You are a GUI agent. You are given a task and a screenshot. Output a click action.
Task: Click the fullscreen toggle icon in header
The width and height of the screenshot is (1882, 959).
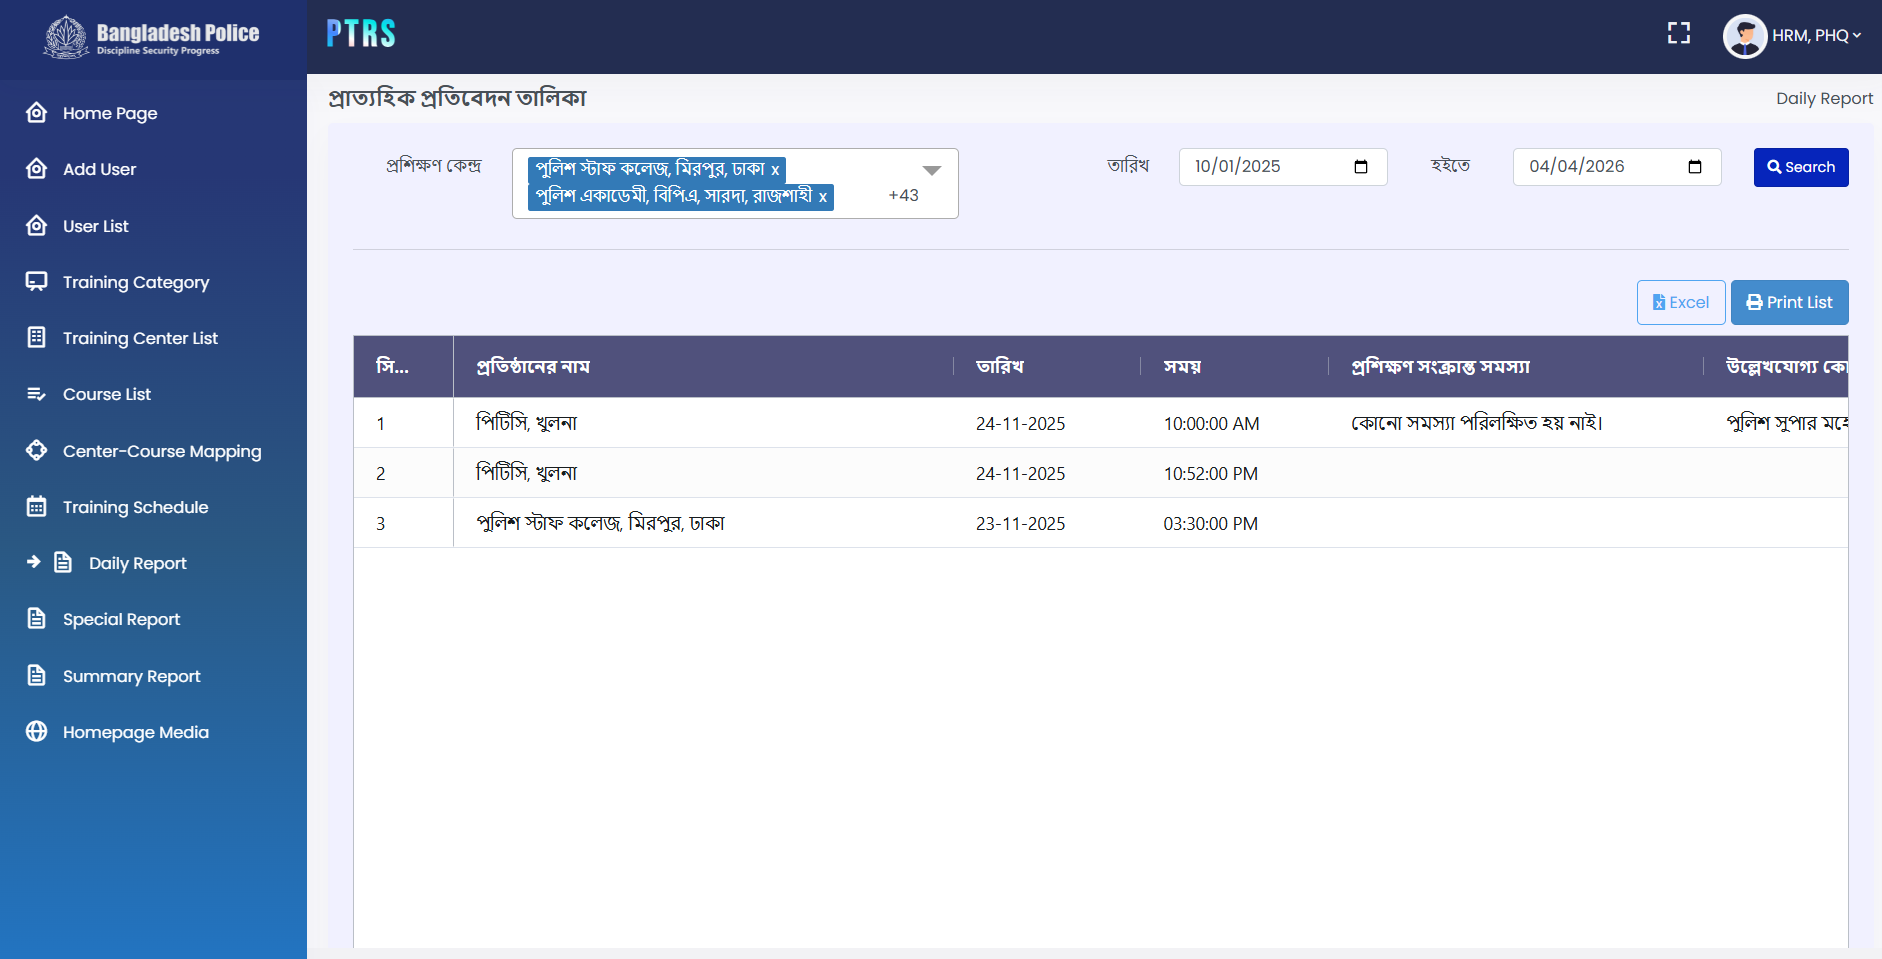click(1679, 34)
